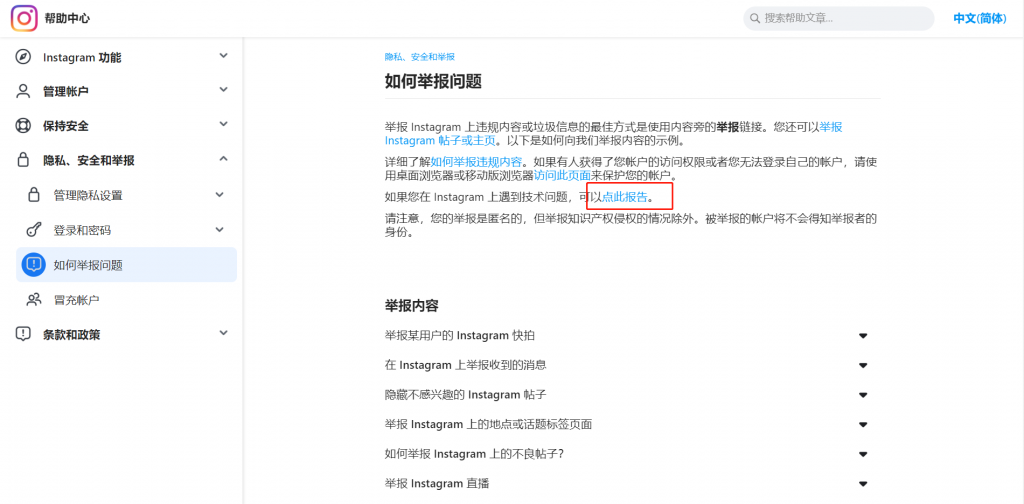Open the 访问此页面 link

[x=562, y=176]
